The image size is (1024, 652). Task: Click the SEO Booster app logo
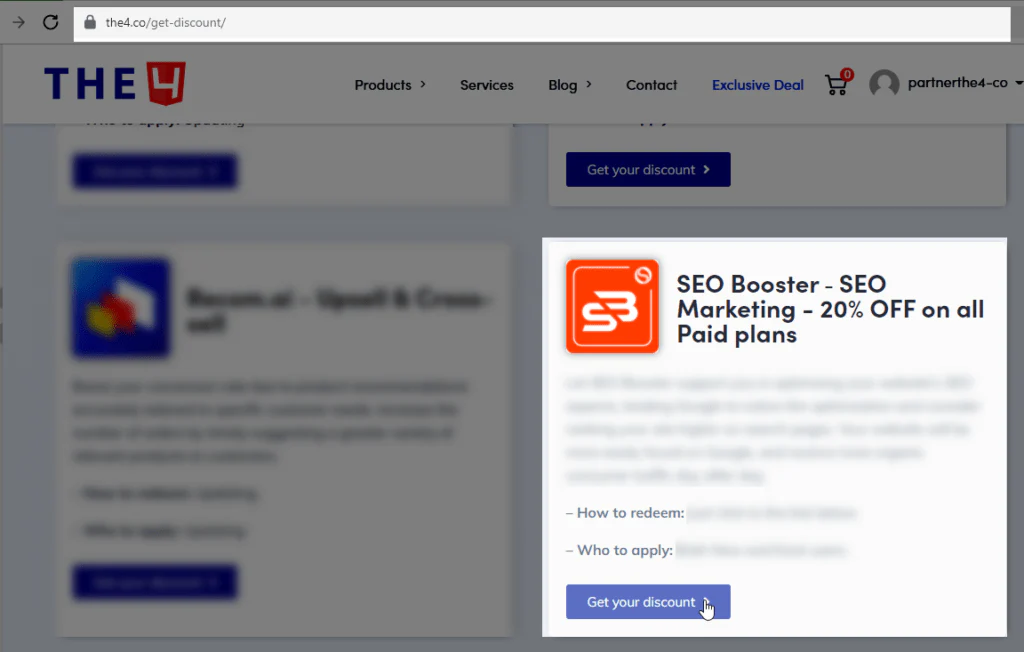(613, 306)
